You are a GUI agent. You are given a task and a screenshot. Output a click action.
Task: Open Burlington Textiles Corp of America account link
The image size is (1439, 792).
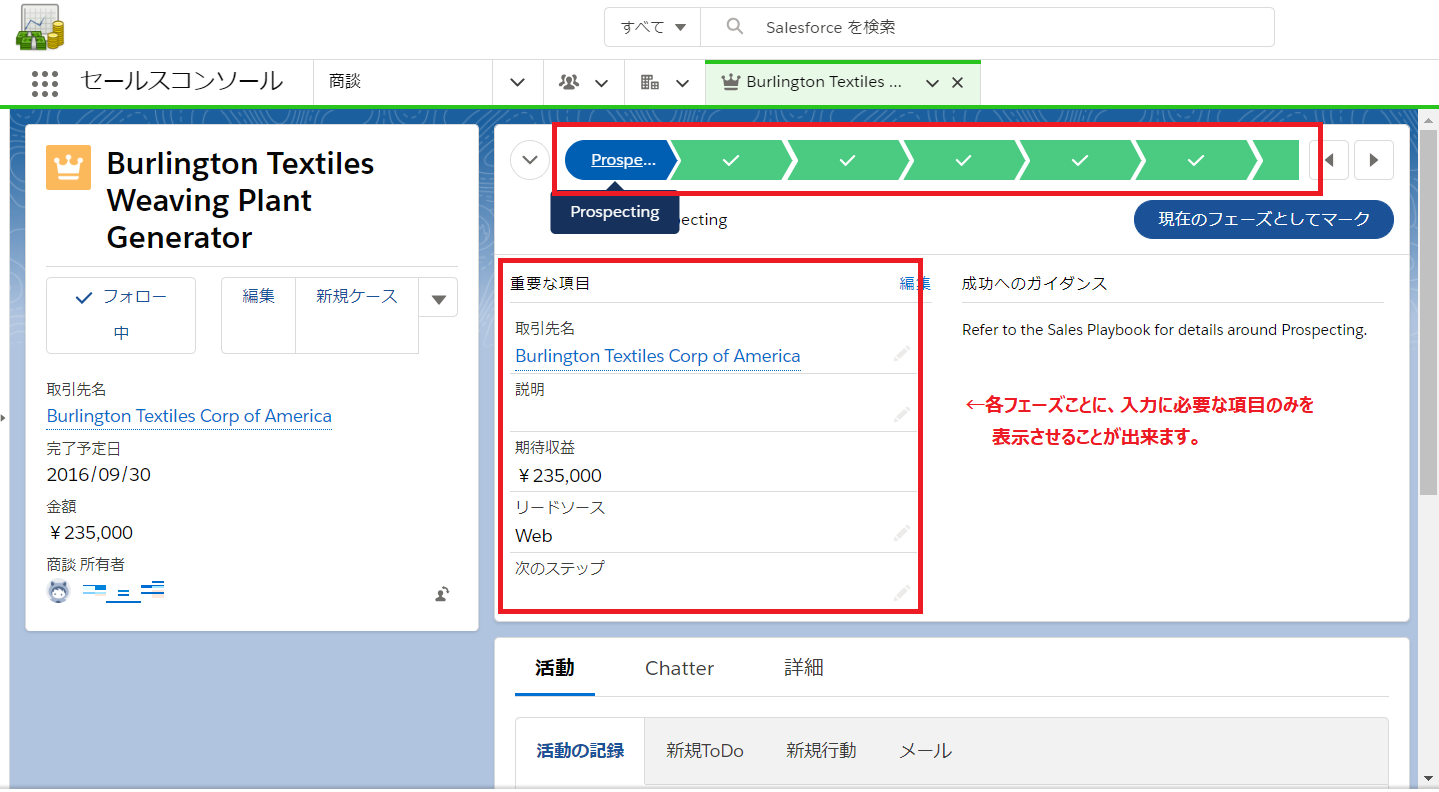(x=189, y=416)
